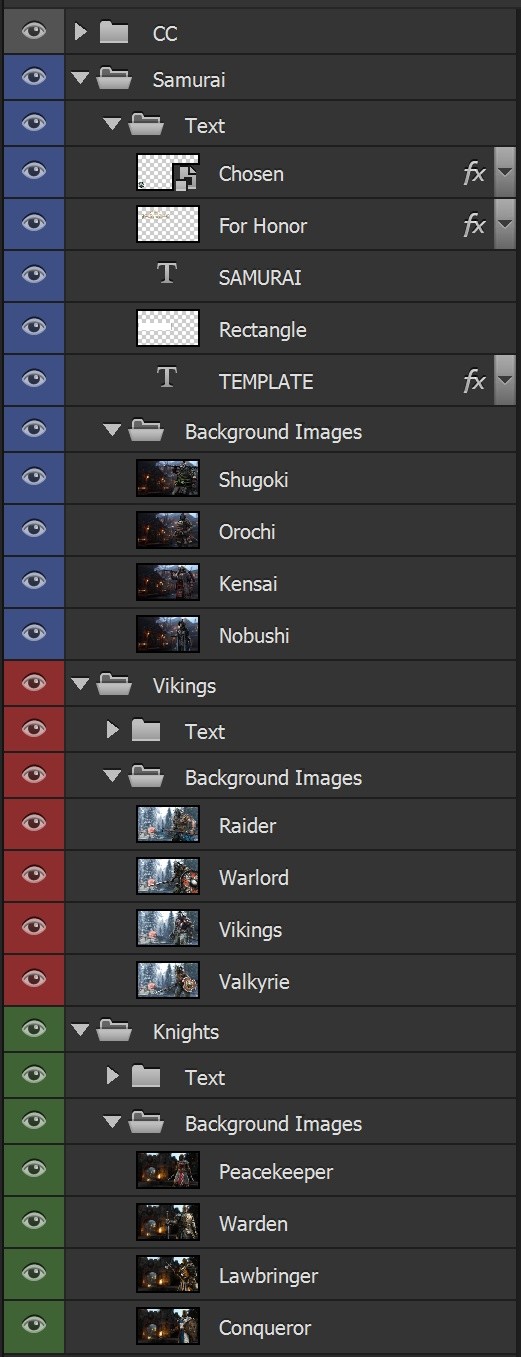Select the For Honor layer thumbnail
Screen dimensions: 521x1357
(x=168, y=225)
